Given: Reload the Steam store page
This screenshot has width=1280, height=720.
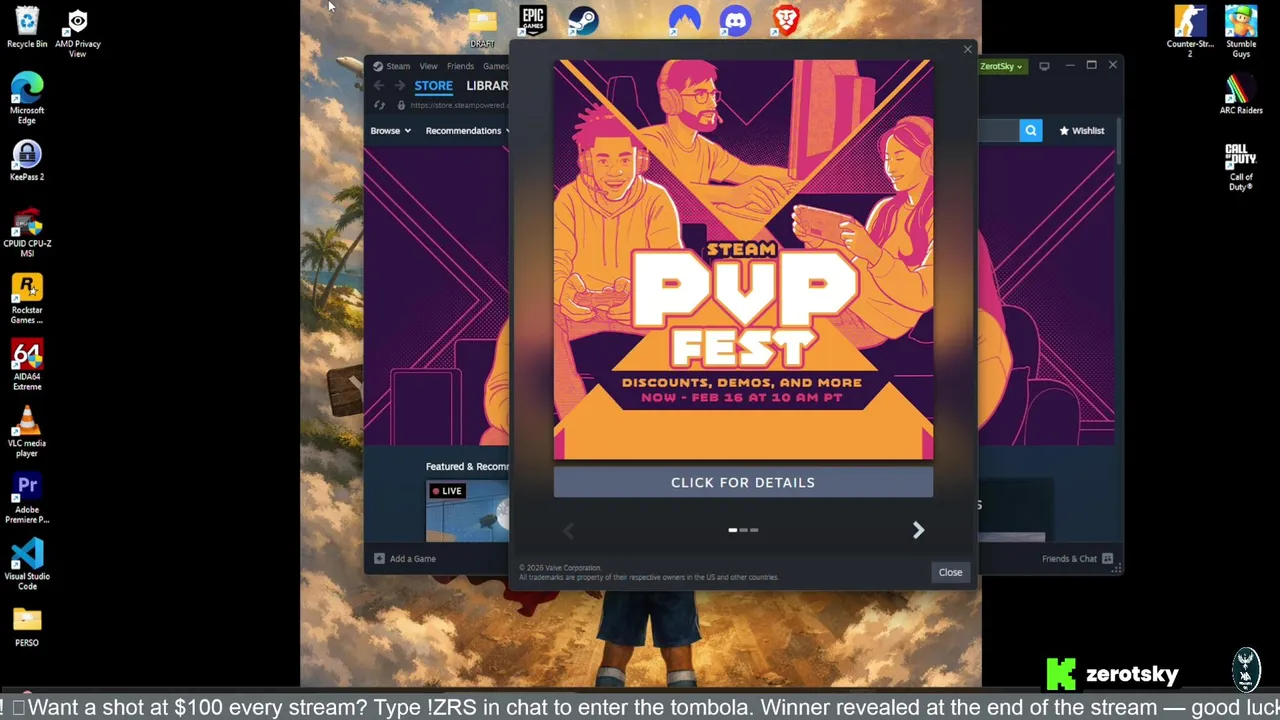Looking at the screenshot, I should [x=379, y=105].
